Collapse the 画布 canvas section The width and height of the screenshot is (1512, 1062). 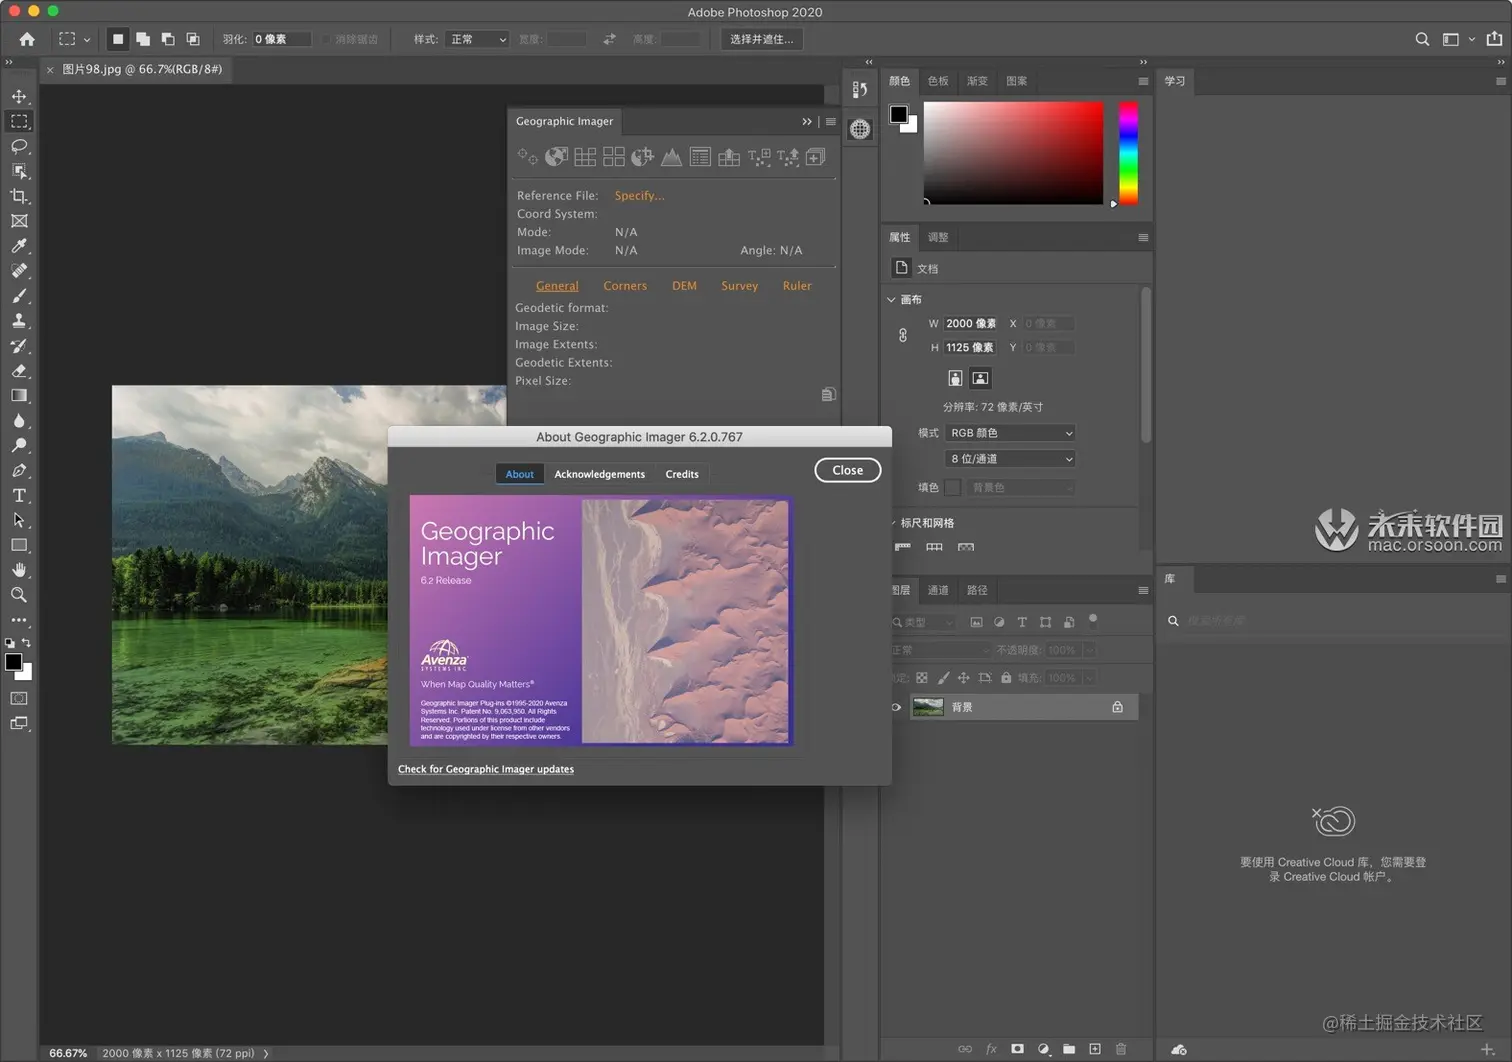pyautogui.click(x=891, y=300)
